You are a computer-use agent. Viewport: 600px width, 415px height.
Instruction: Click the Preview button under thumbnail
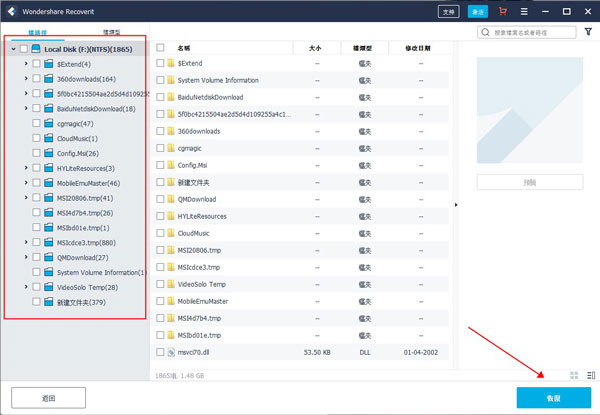tap(530, 182)
